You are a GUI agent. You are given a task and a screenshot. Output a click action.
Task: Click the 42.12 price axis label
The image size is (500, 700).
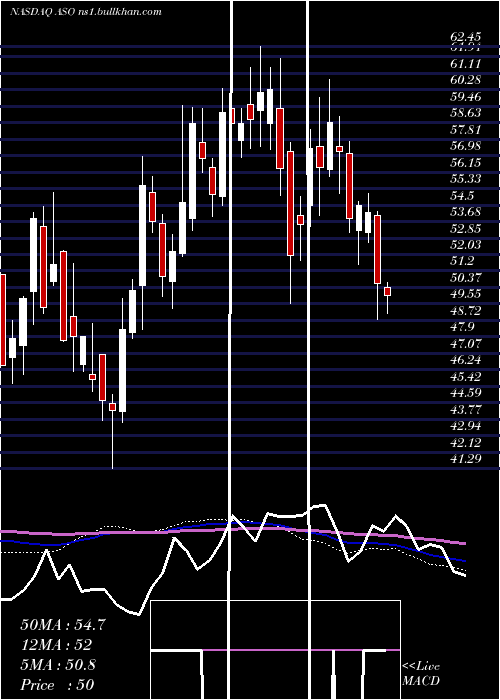(466, 443)
